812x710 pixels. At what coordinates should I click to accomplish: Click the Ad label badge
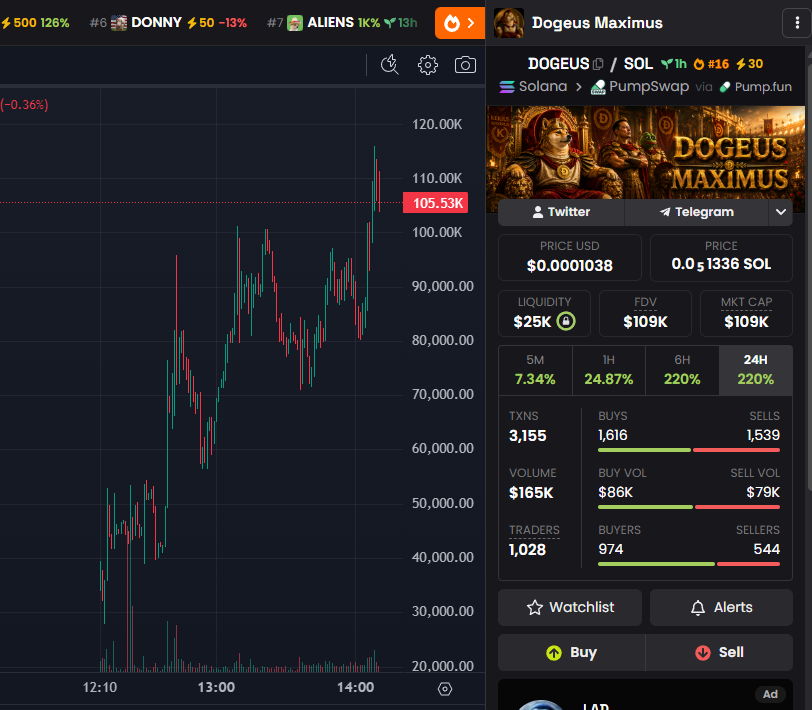click(770, 694)
